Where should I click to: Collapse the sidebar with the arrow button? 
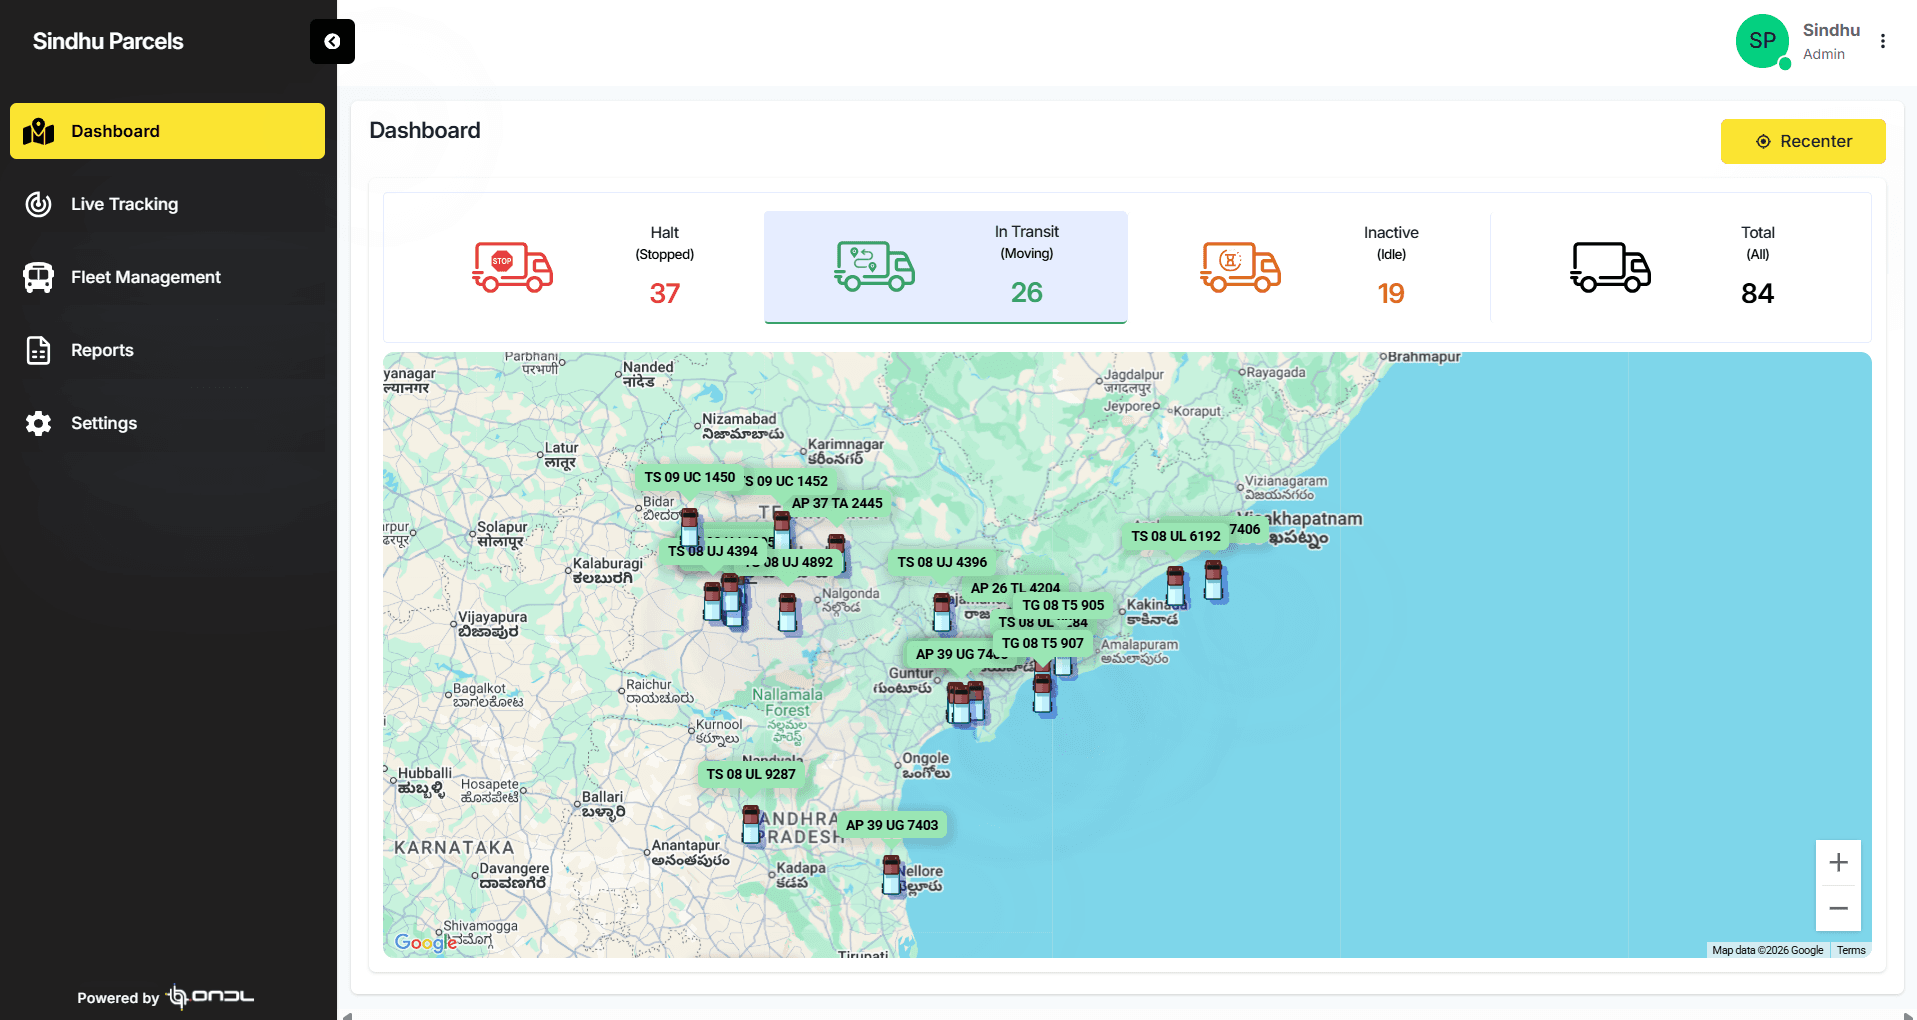coord(332,41)
